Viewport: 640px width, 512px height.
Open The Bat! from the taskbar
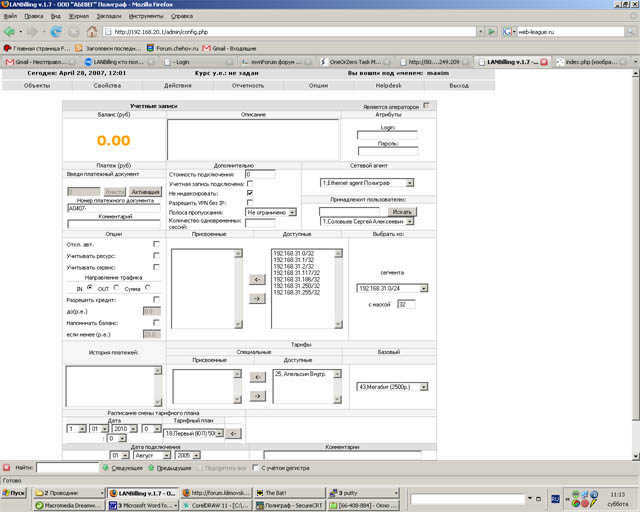tap(288, 493)
